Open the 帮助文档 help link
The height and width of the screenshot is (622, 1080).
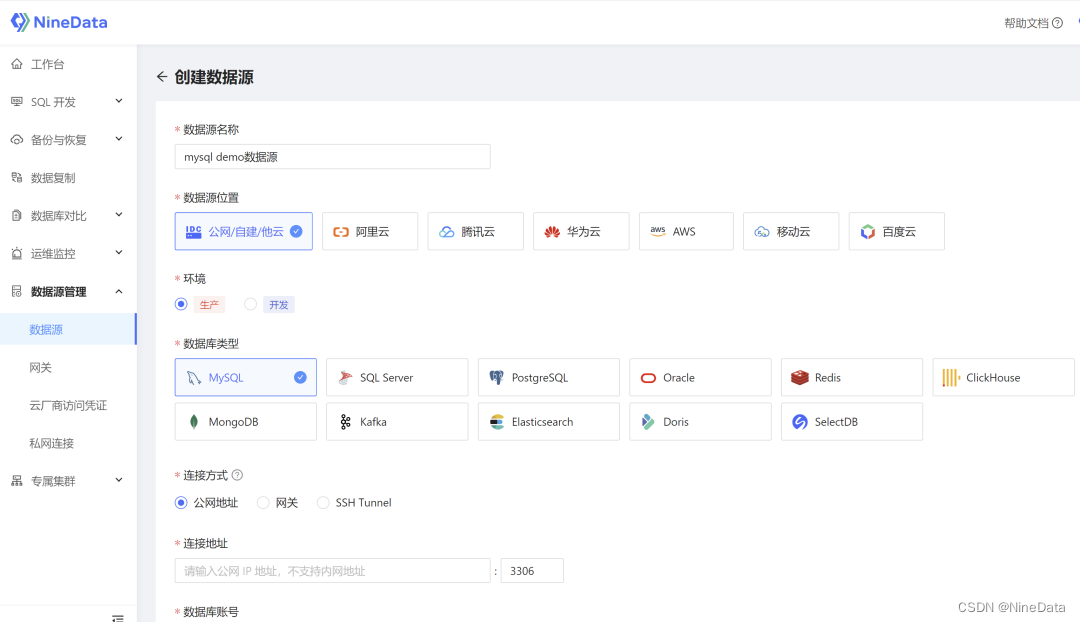[1033, 23]
